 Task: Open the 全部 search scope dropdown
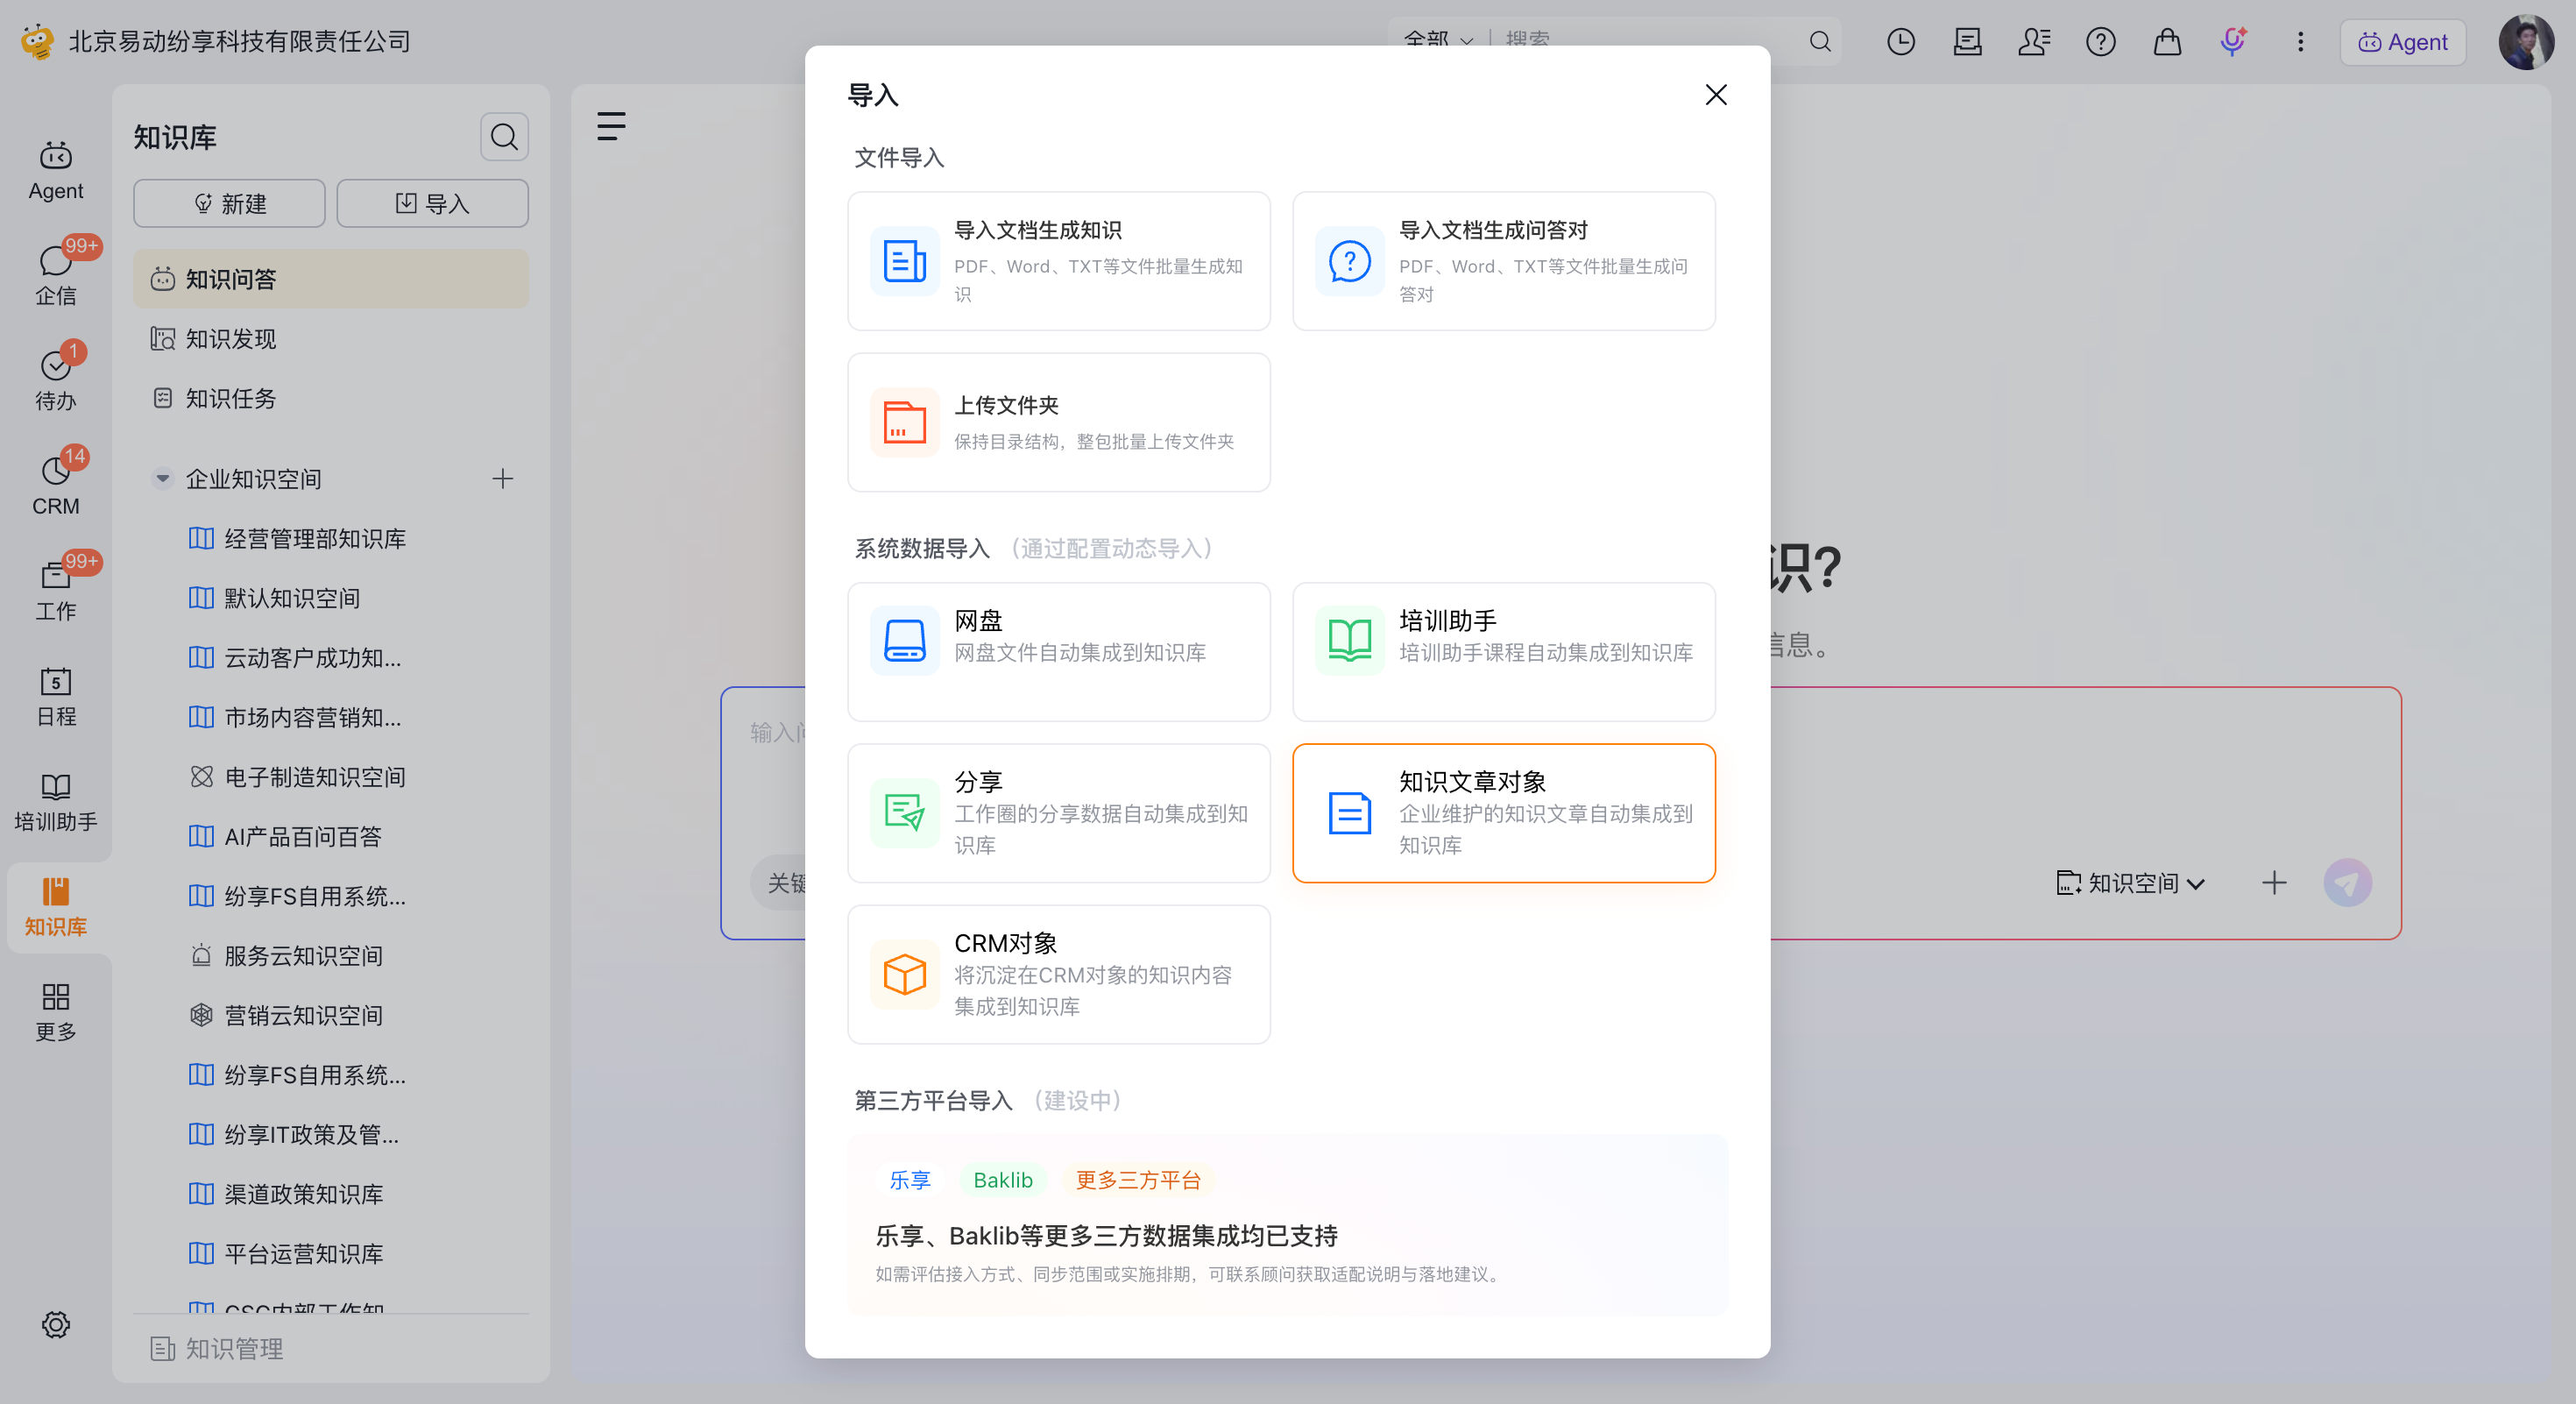[x=1438, y=40]
